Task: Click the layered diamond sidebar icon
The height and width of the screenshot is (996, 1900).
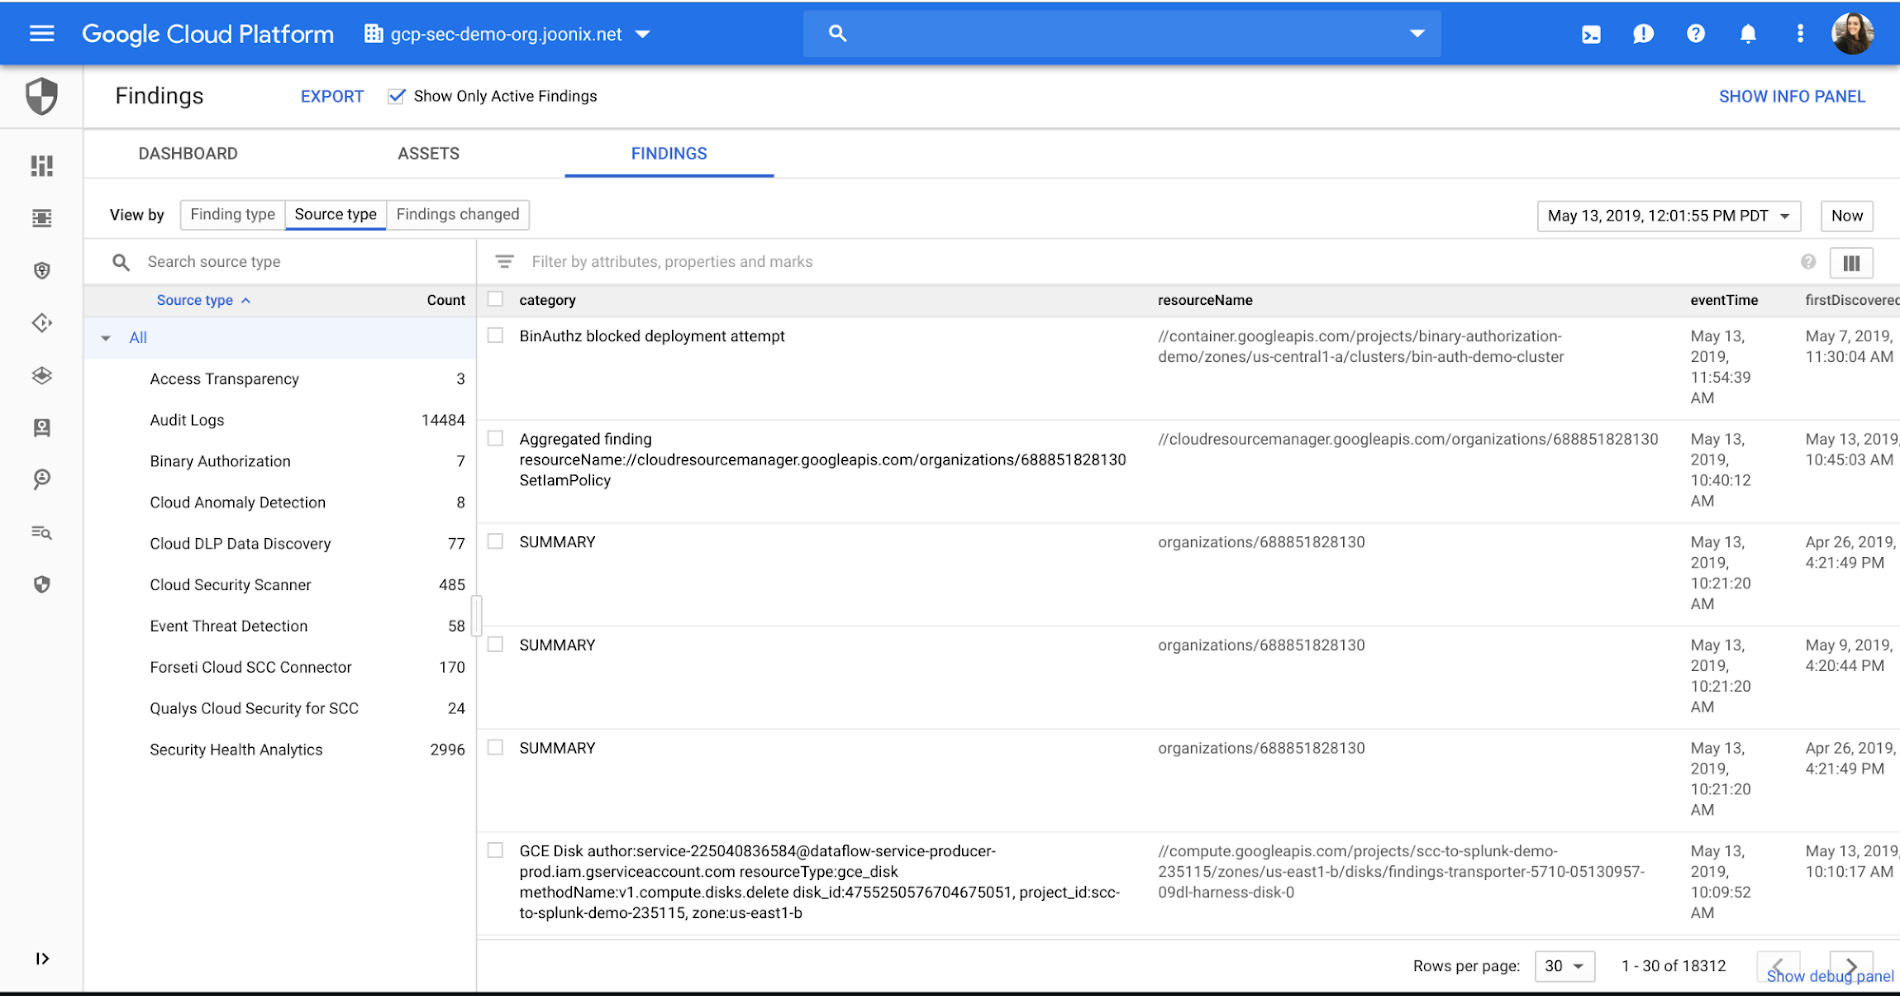Action: click(42, 375)
